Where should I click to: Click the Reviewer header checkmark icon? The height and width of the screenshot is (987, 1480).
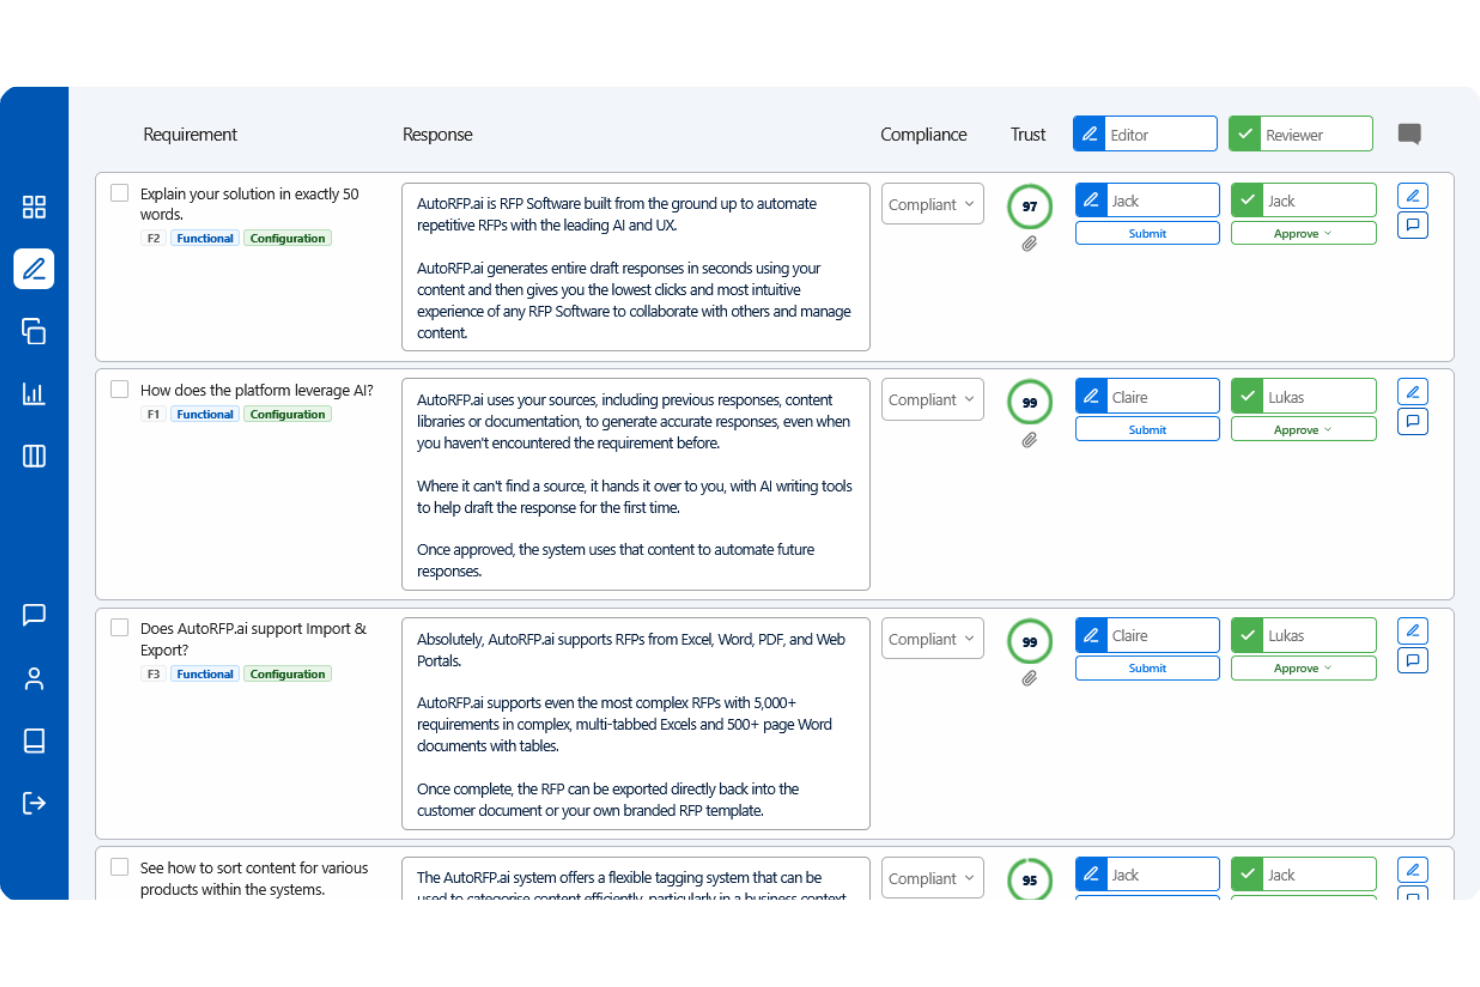pos(1245,134)
